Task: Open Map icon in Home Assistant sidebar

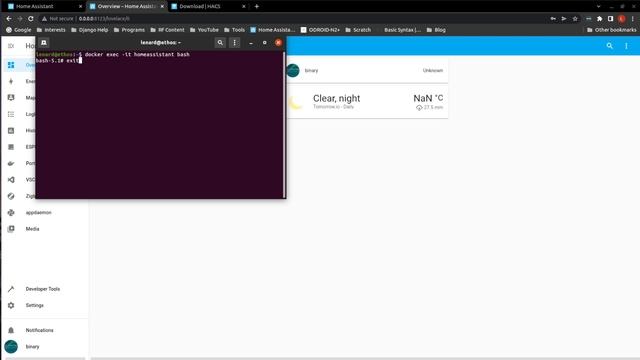Action: point(11,98)
